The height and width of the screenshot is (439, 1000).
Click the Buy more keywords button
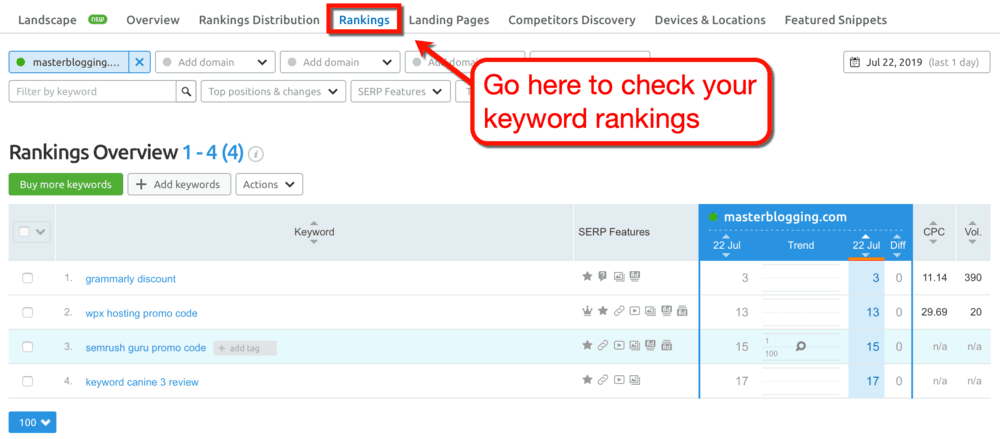tap(66, 184)
